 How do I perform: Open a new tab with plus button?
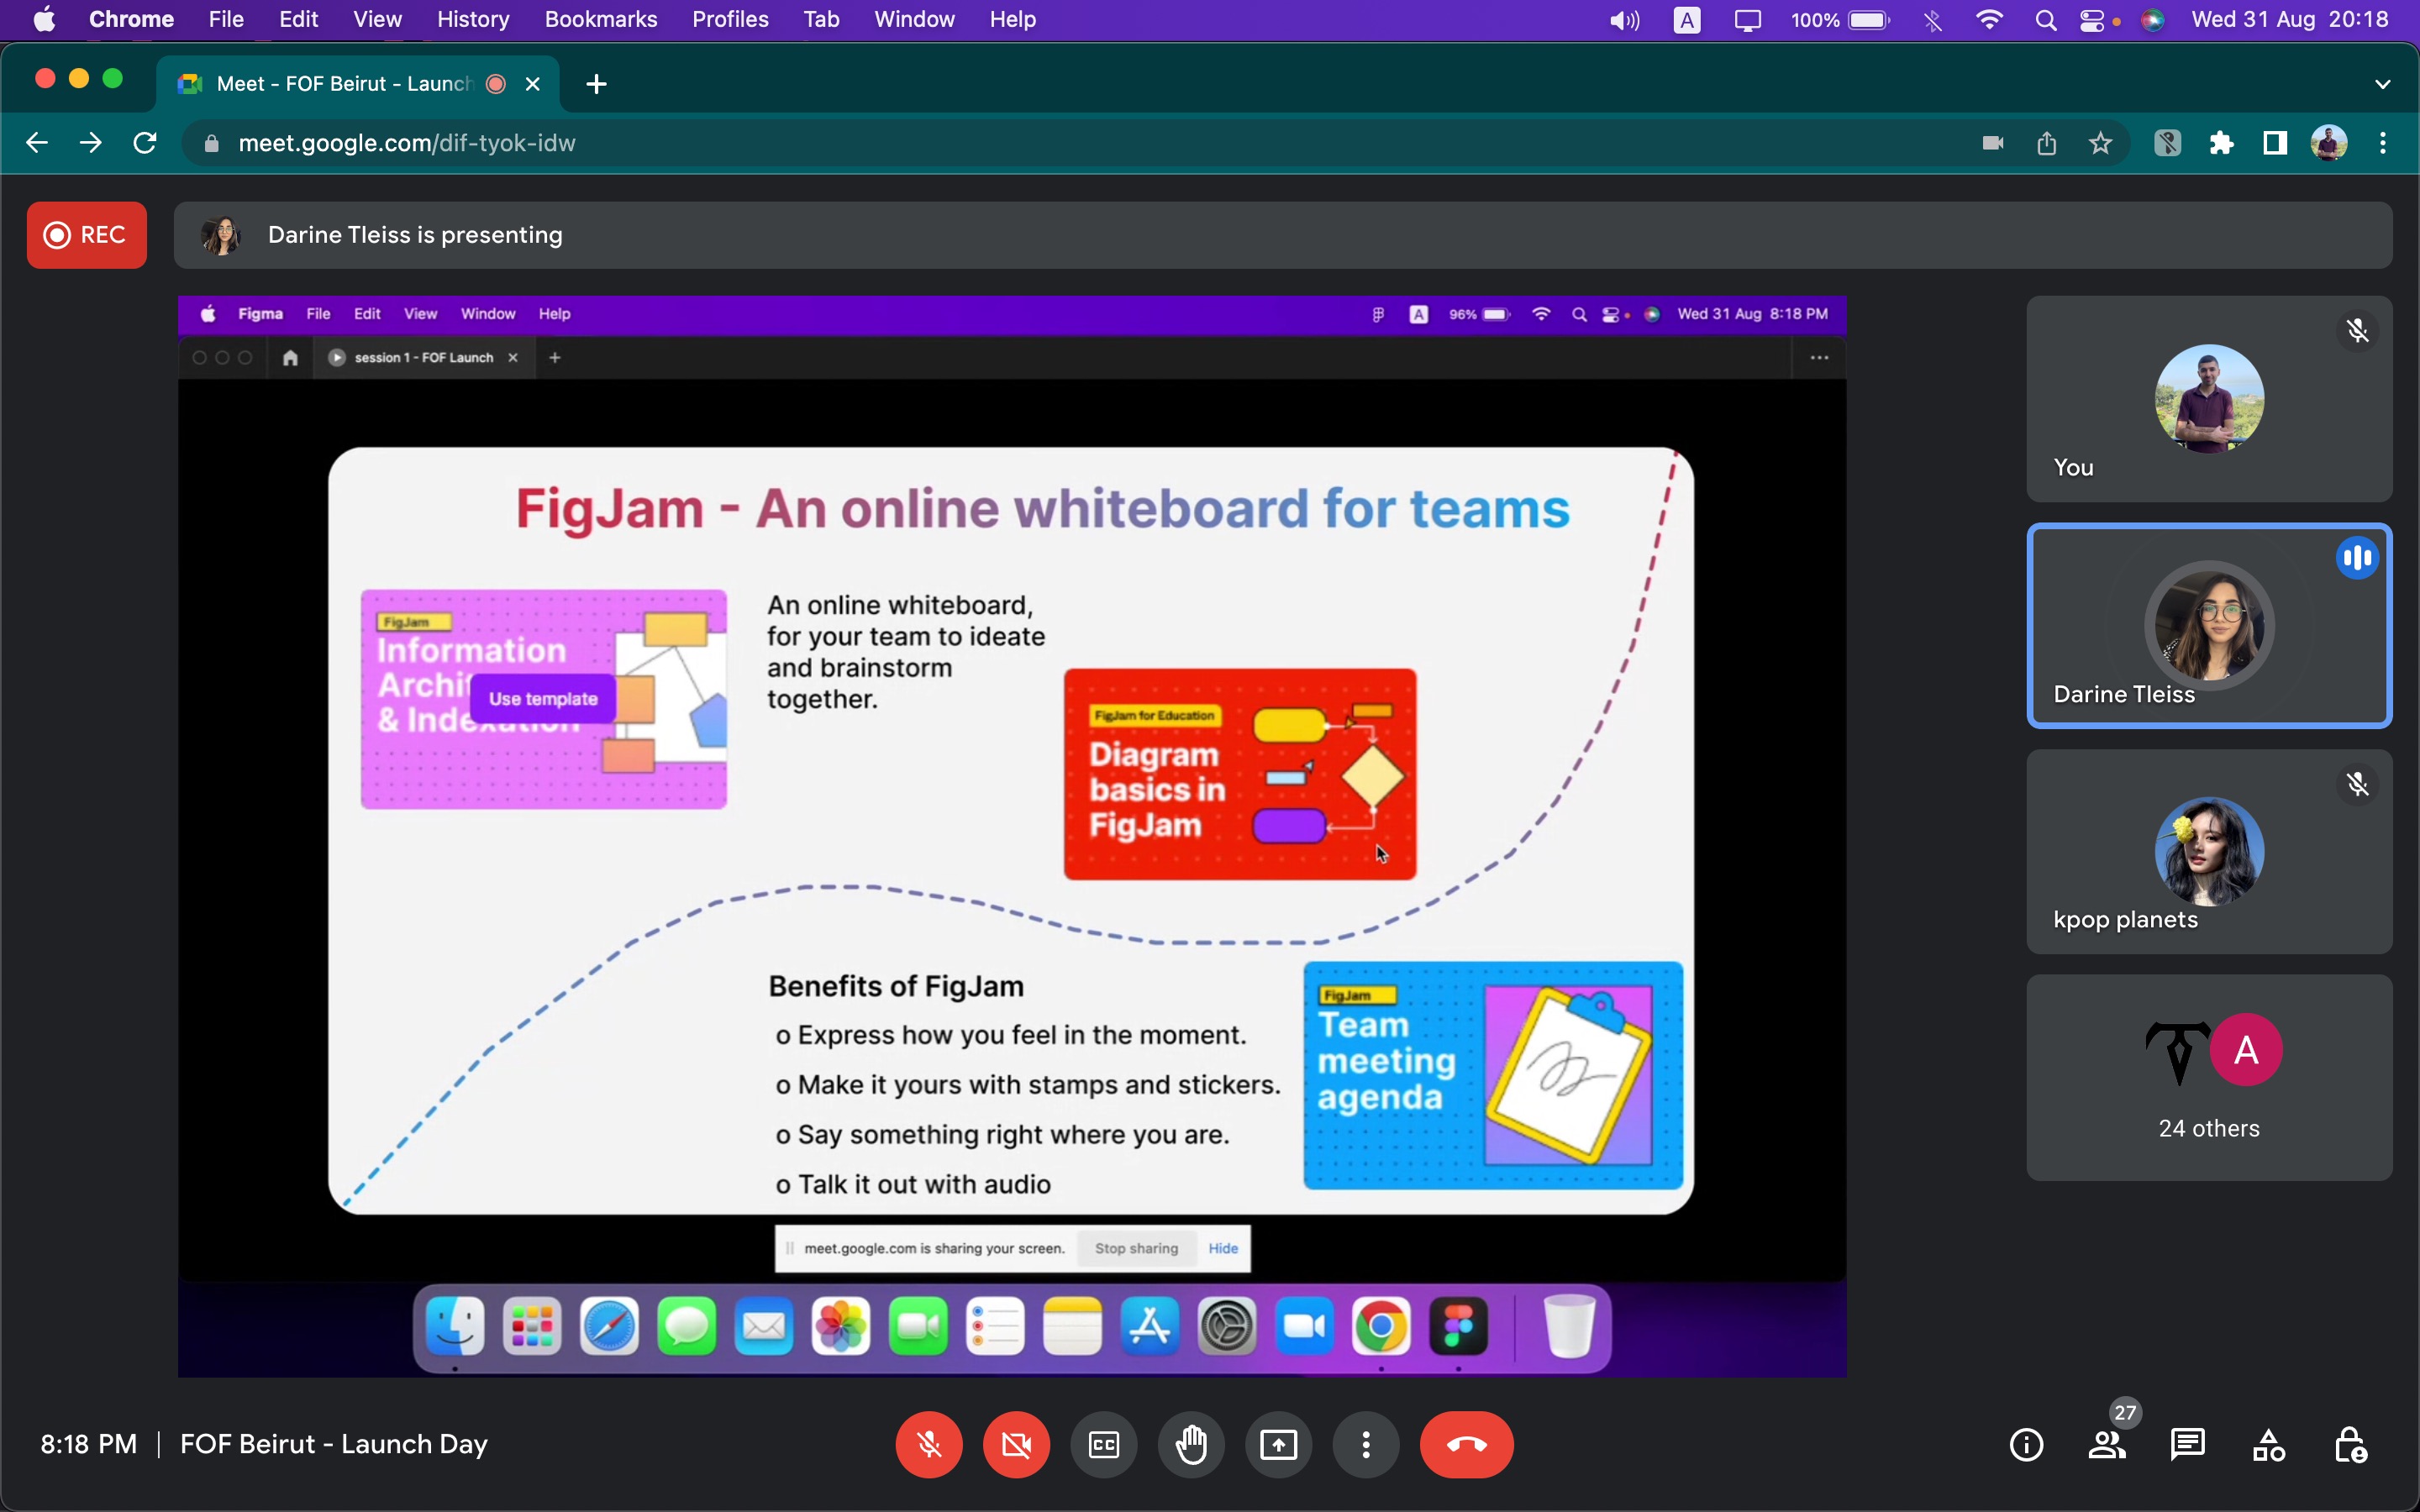tap(597, 84)
